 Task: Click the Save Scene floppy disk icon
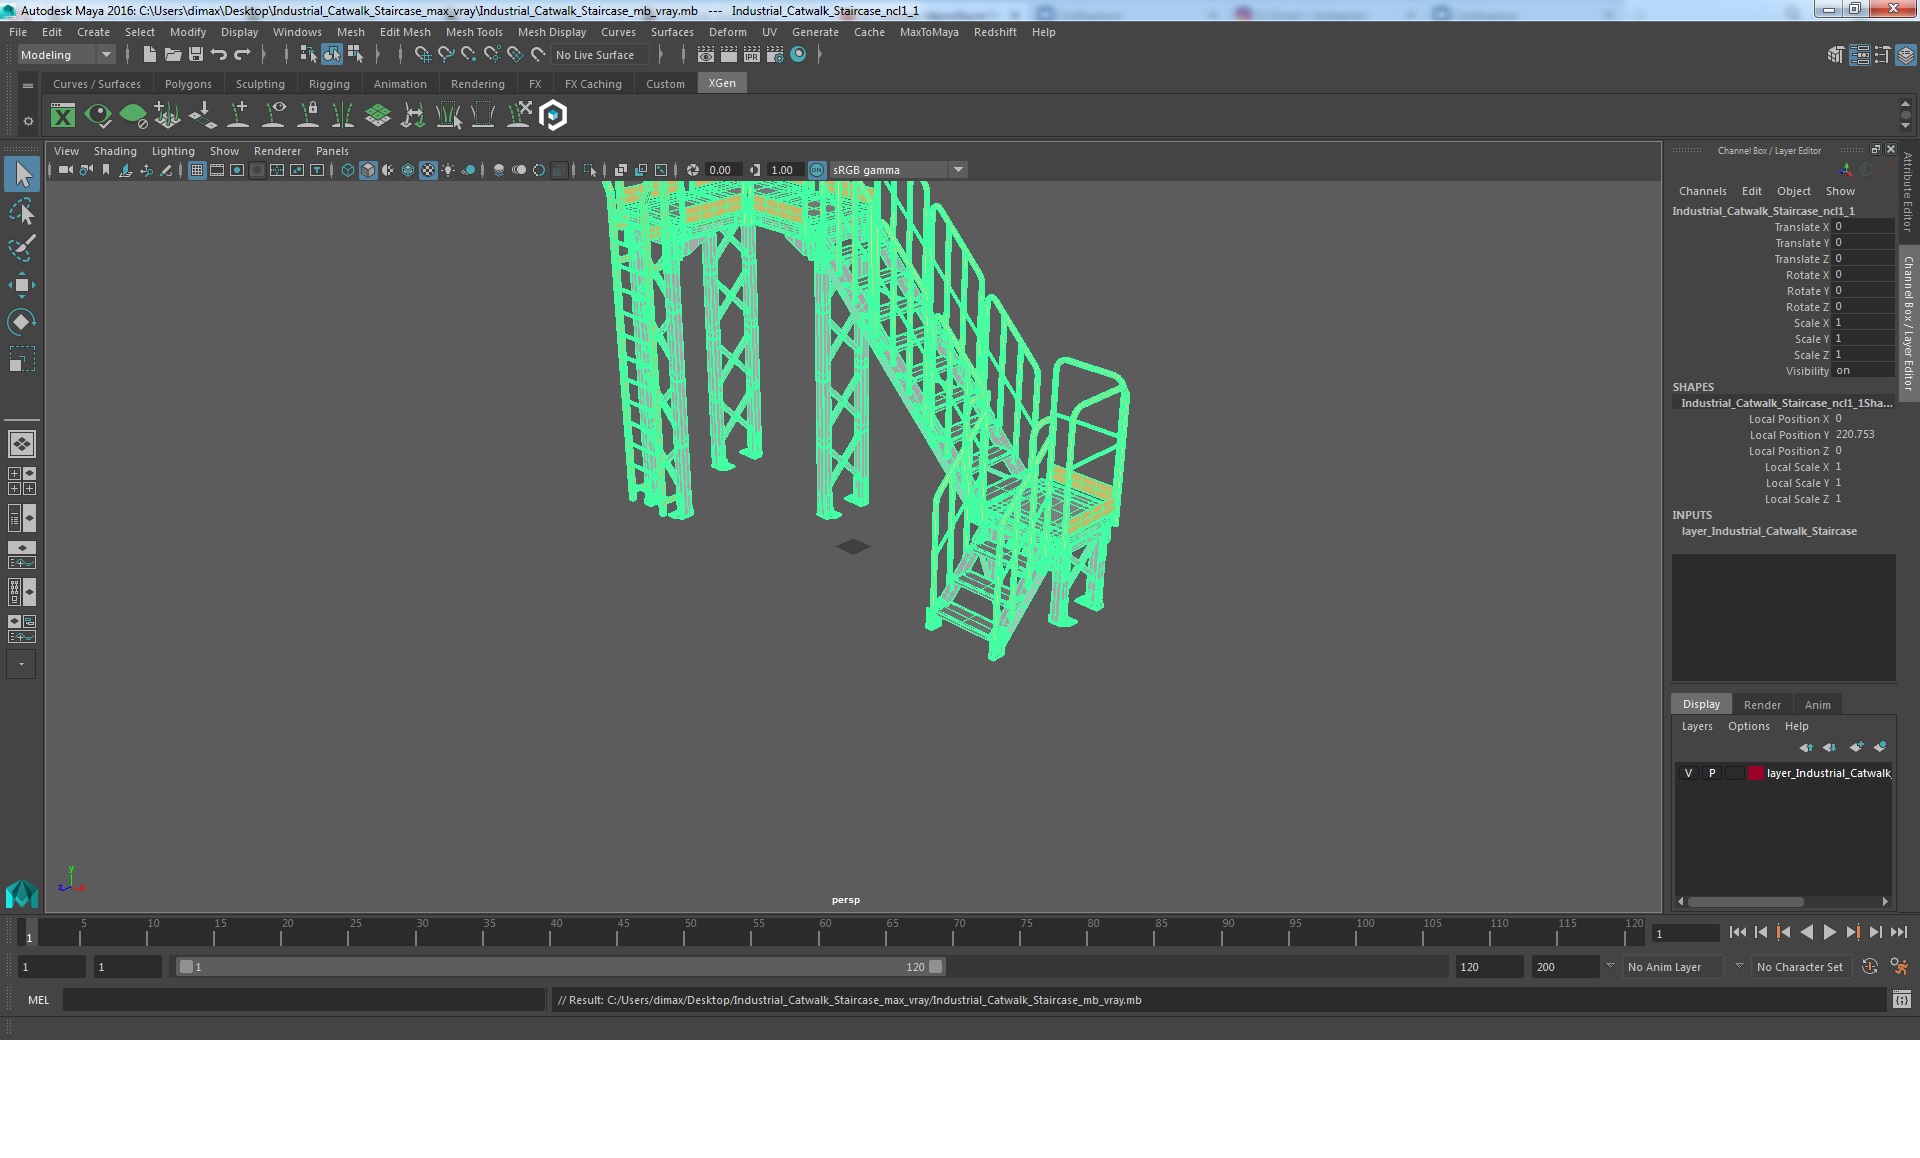coord(196,55)
